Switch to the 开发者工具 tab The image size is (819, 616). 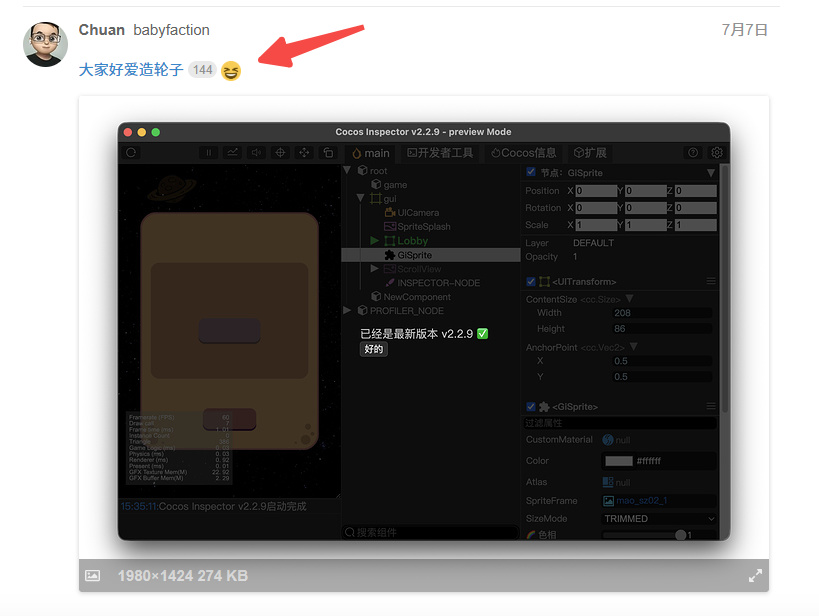(440, 153)
